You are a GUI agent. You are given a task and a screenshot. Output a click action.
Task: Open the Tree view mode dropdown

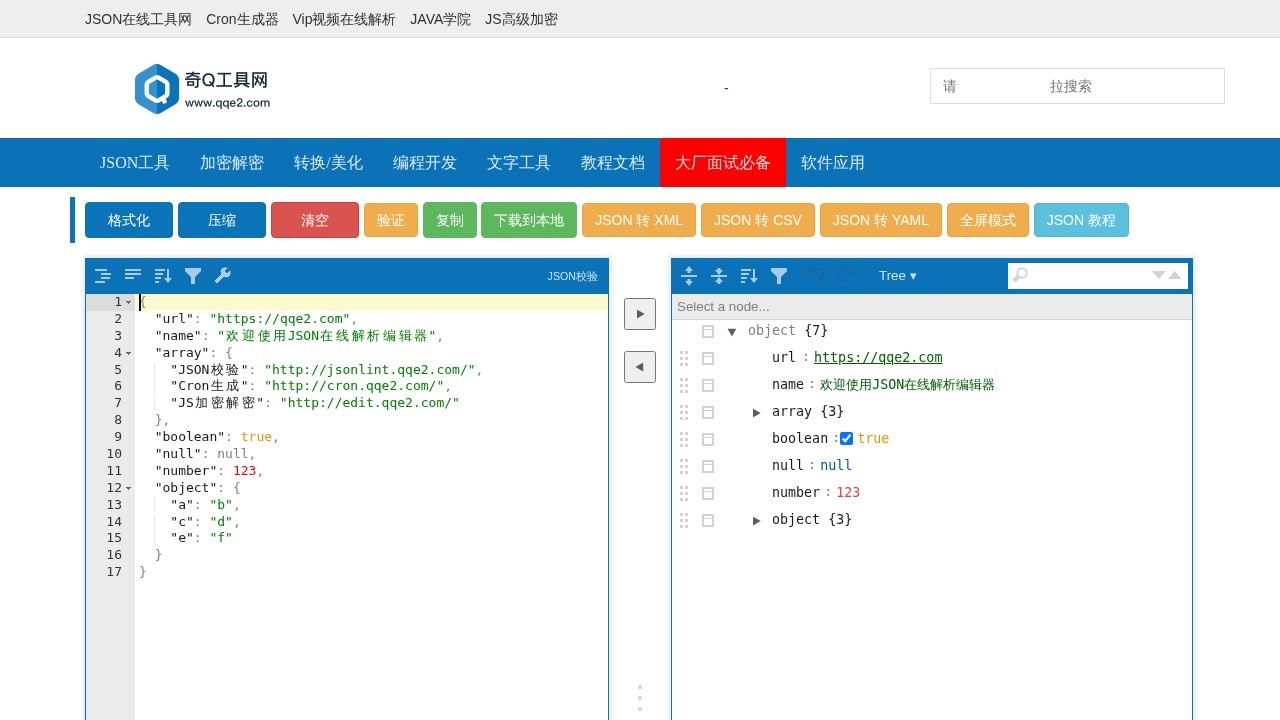[x=897, y=275]
